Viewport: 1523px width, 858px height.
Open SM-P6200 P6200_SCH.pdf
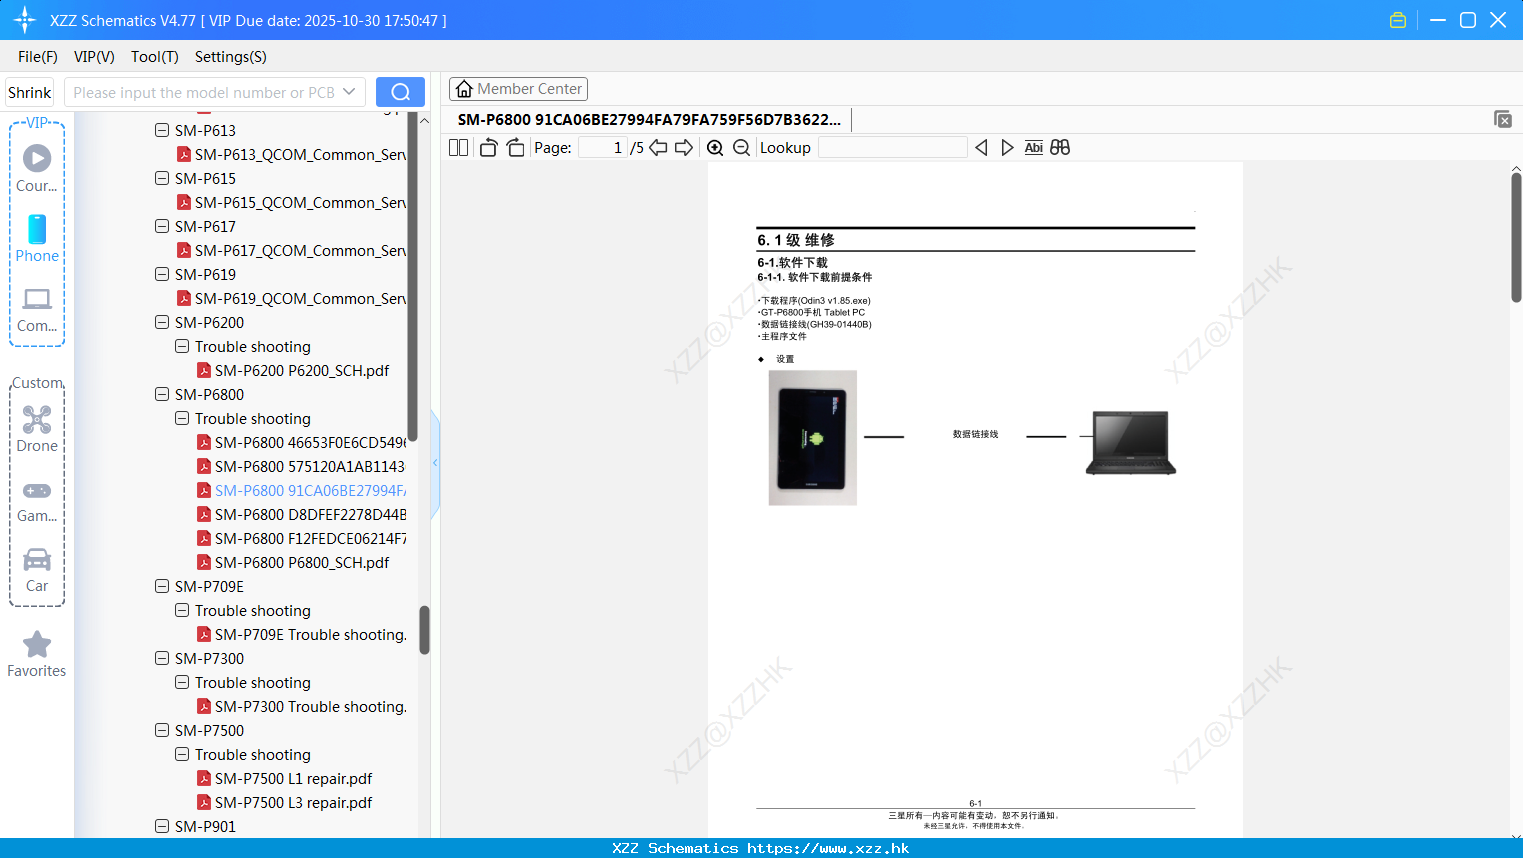[x=293, y=370]
